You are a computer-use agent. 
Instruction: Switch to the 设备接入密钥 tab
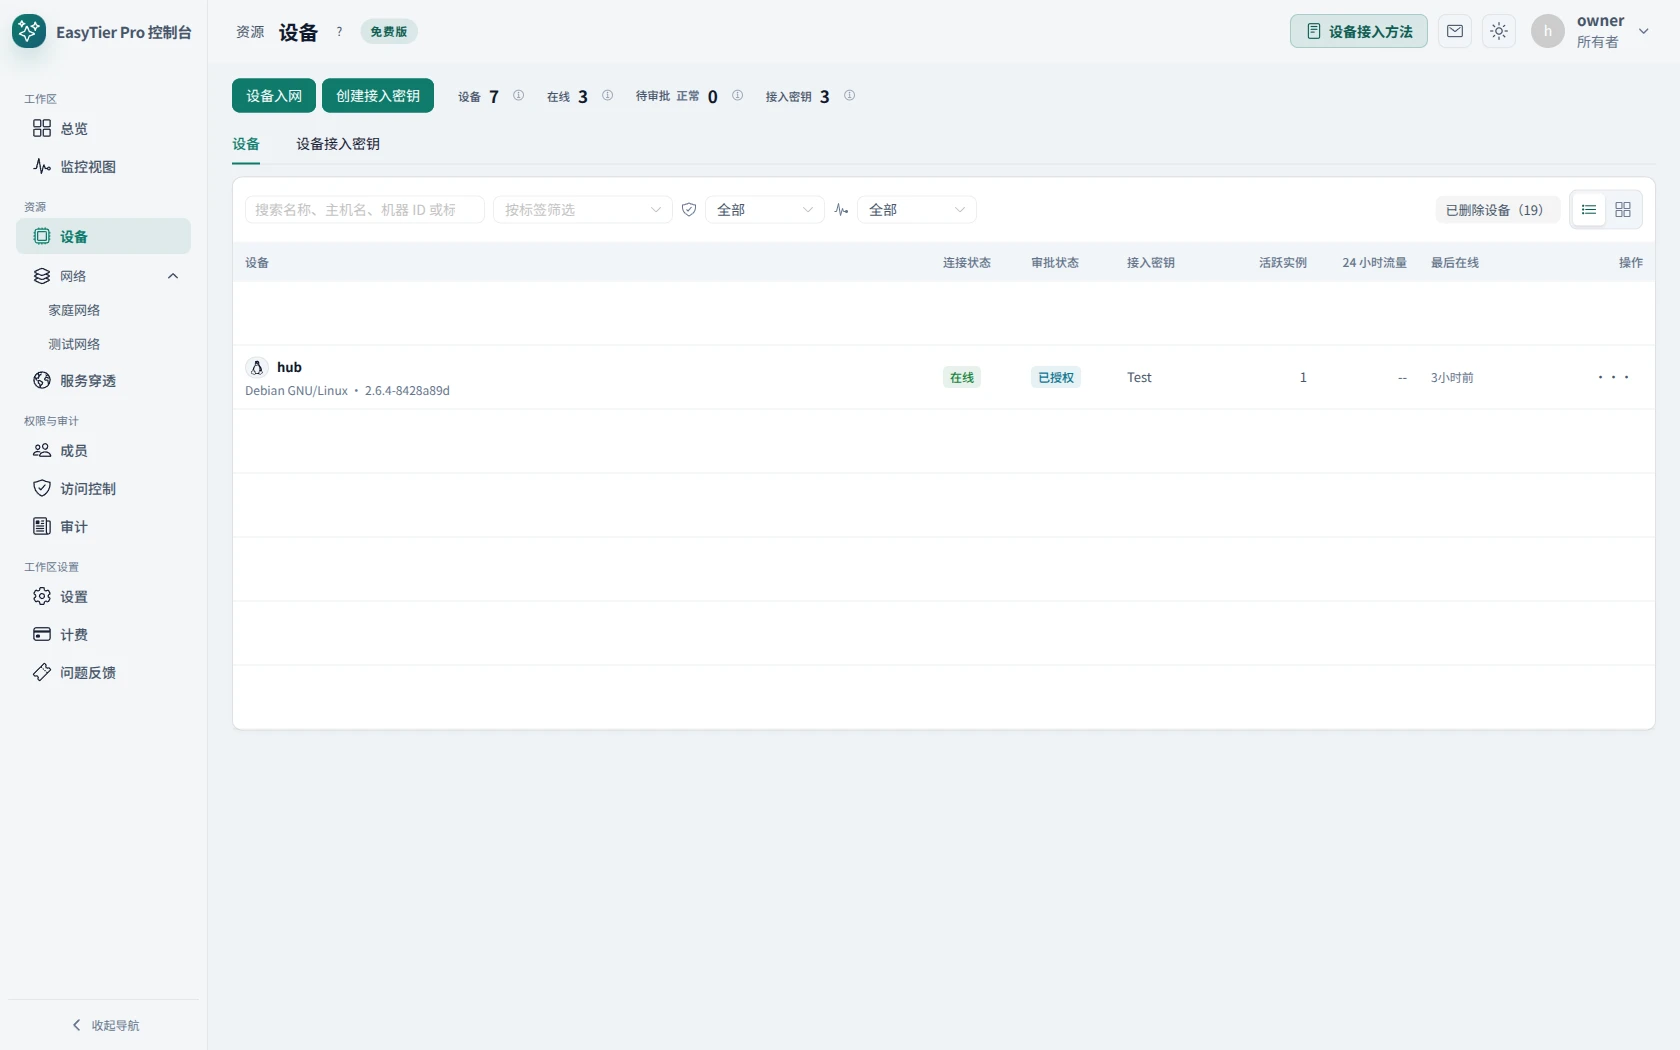(338, 144)
